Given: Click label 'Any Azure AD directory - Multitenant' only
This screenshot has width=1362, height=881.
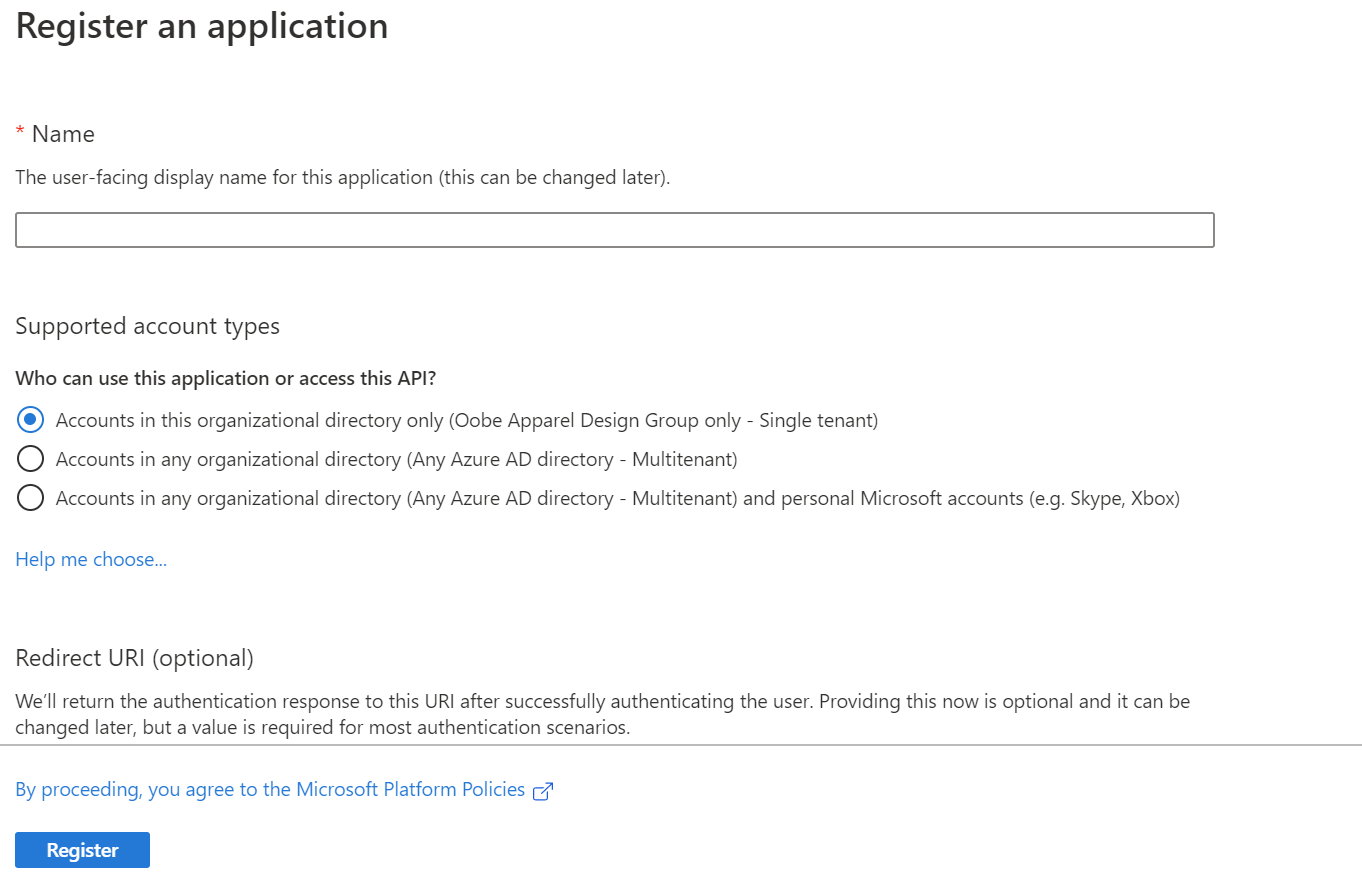Looking at the screenshot, I should pos(397,459).
